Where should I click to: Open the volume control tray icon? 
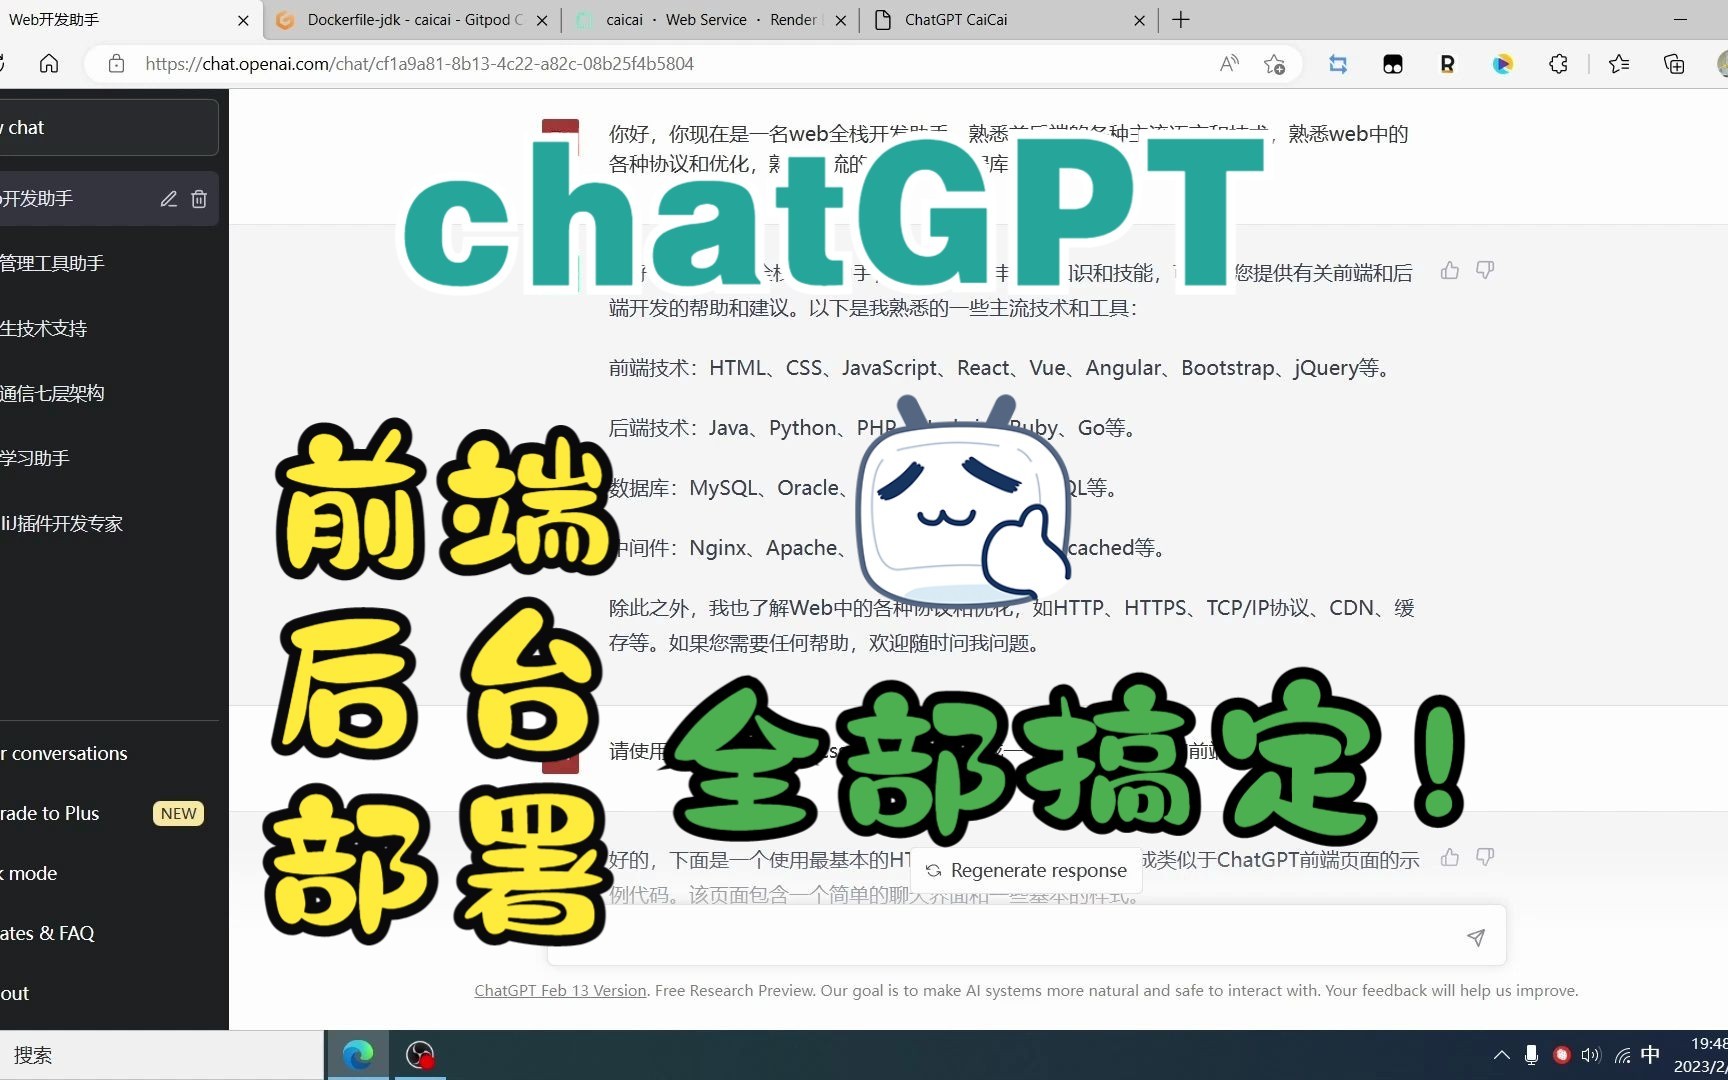pos(1591,1055)
